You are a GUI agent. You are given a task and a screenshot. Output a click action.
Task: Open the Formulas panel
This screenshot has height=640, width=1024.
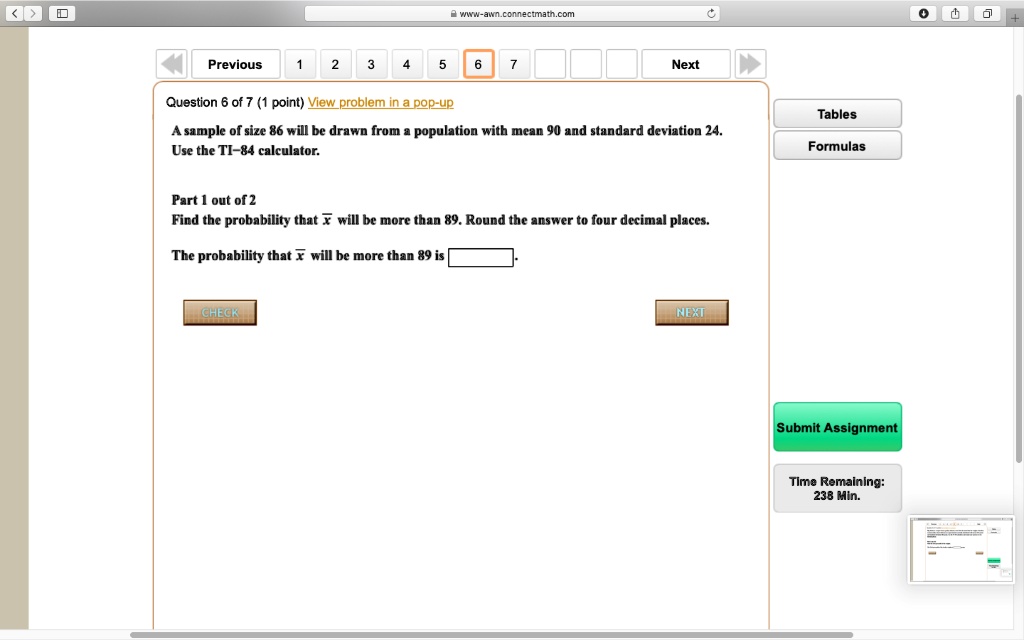[837, 145]
